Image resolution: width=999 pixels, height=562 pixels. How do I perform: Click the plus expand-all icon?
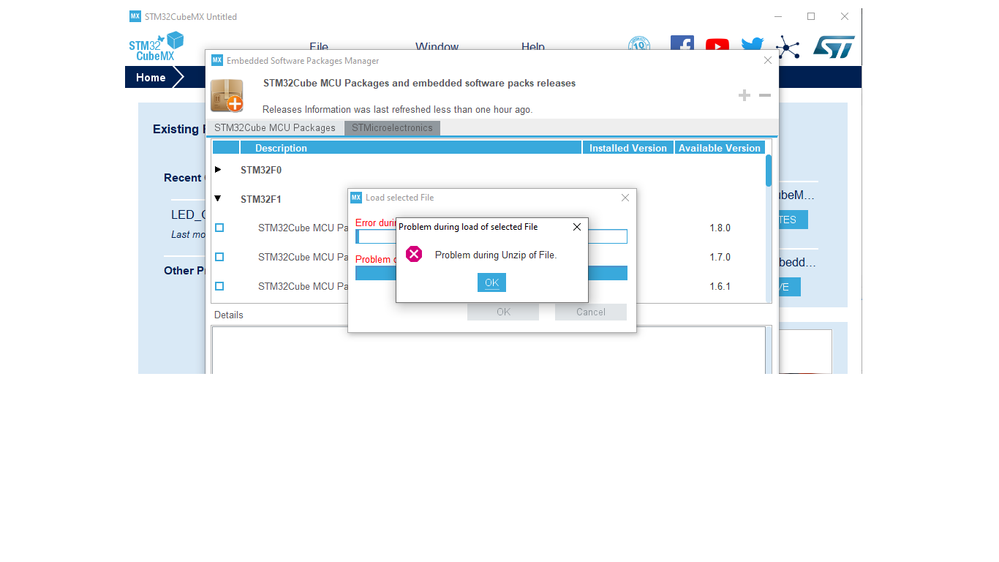744,96
